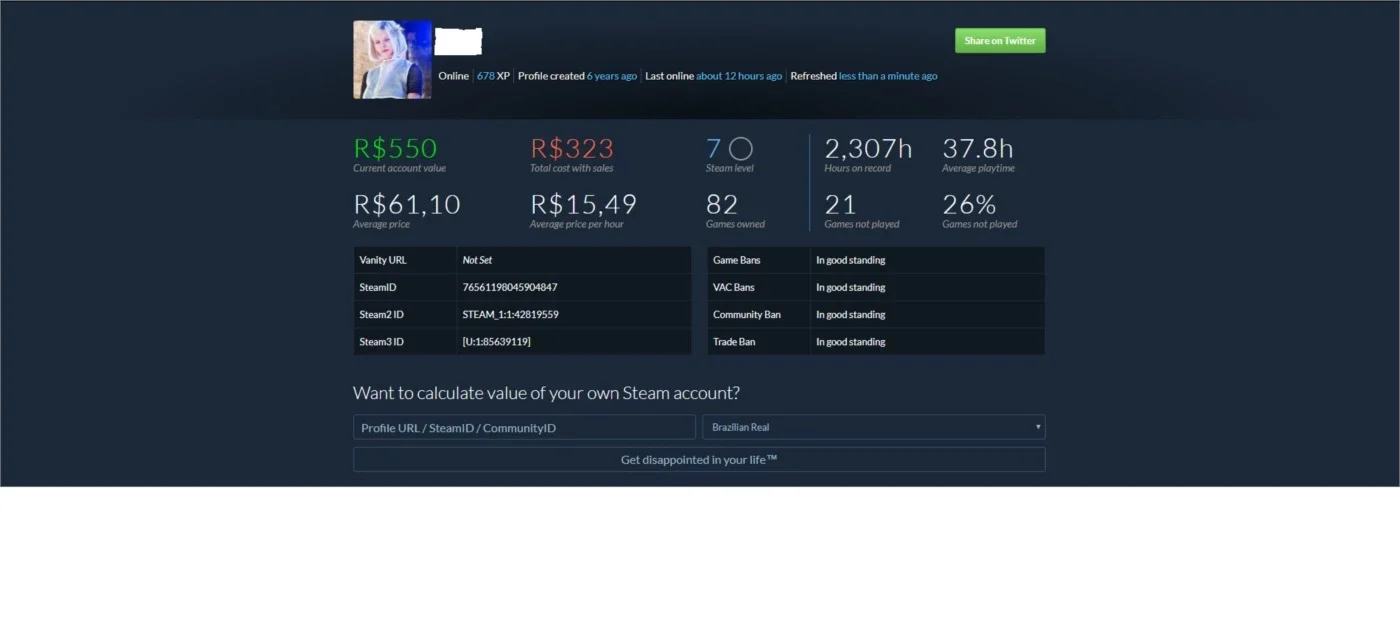
Task: Click the 'Want to calculate value' heading
Action: [546, 393]
